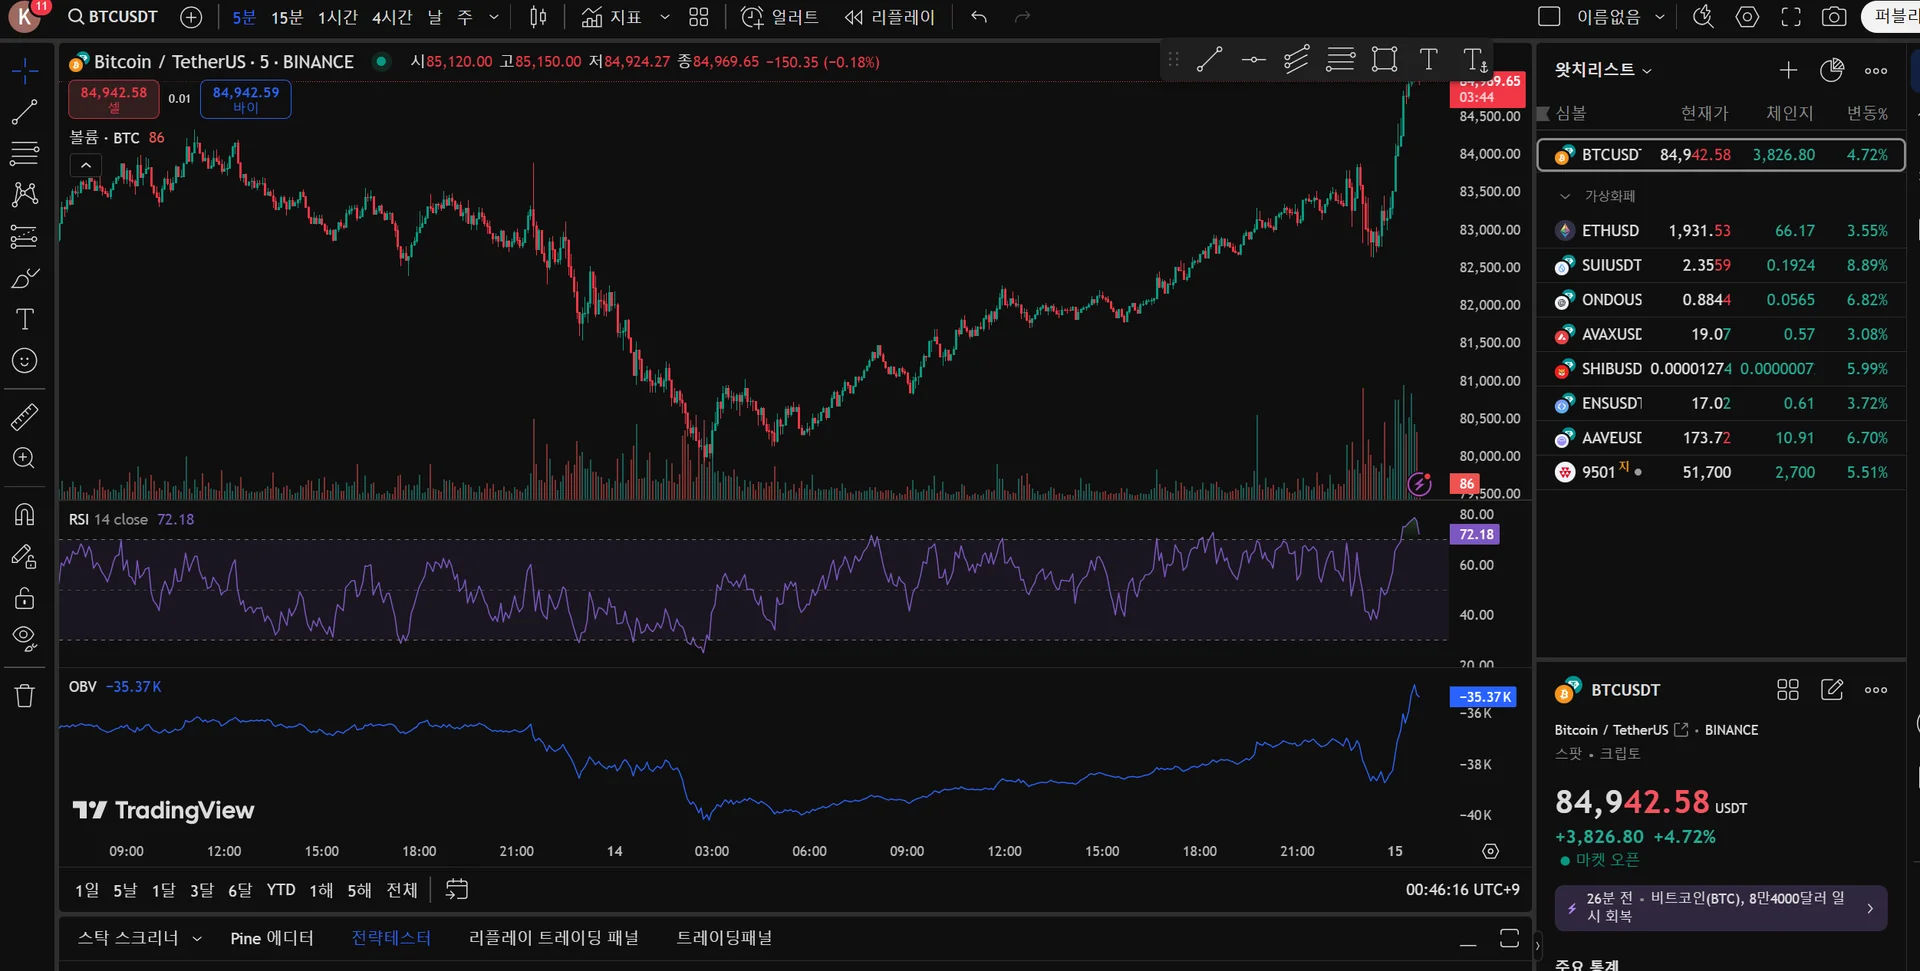
Task: Click the 84,942.58 셀 sell button
Action: tap(113, 99)
